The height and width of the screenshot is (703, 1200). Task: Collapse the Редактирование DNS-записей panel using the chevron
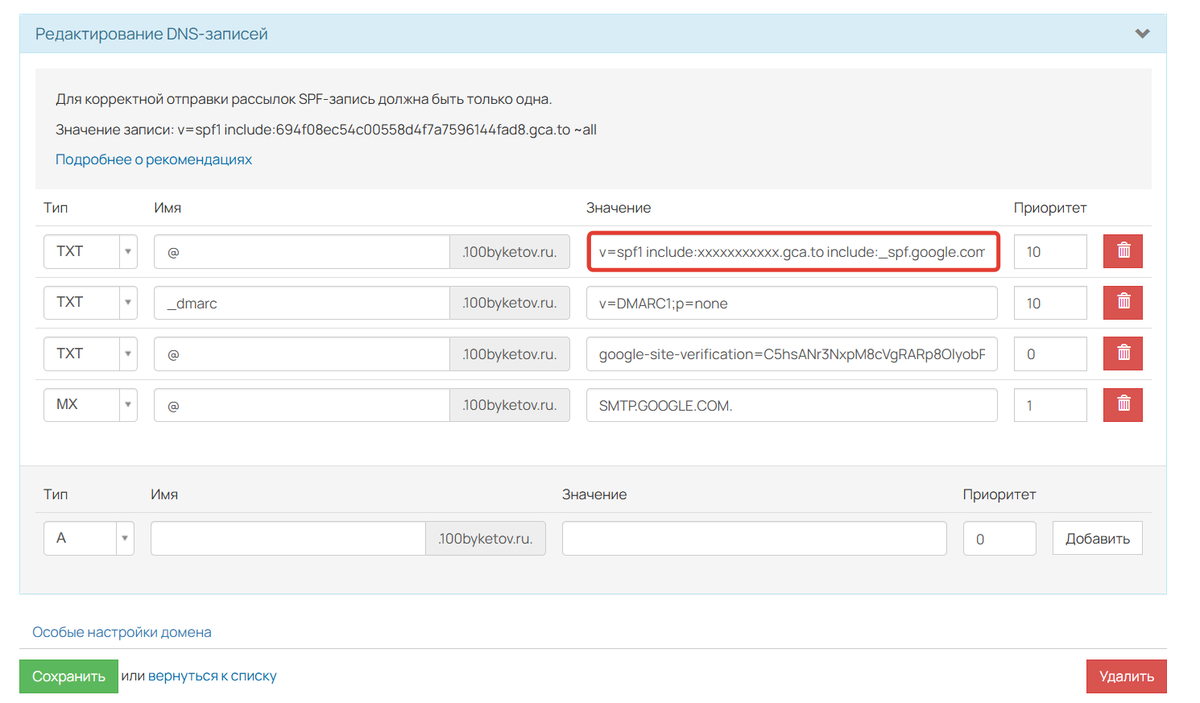[x=1142, y=34]
